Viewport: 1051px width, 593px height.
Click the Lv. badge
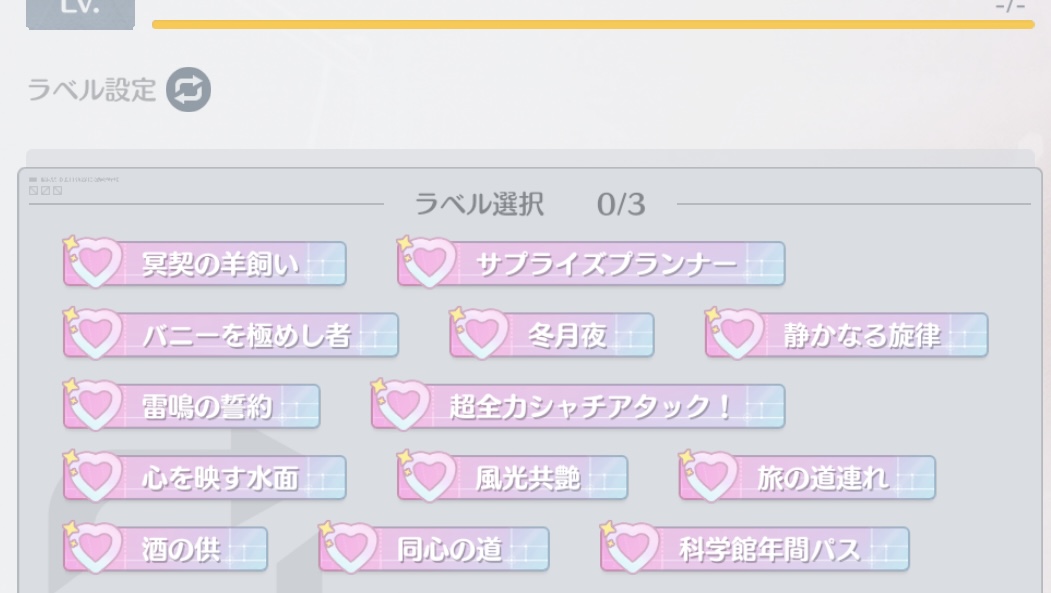(x=81, y=10)
